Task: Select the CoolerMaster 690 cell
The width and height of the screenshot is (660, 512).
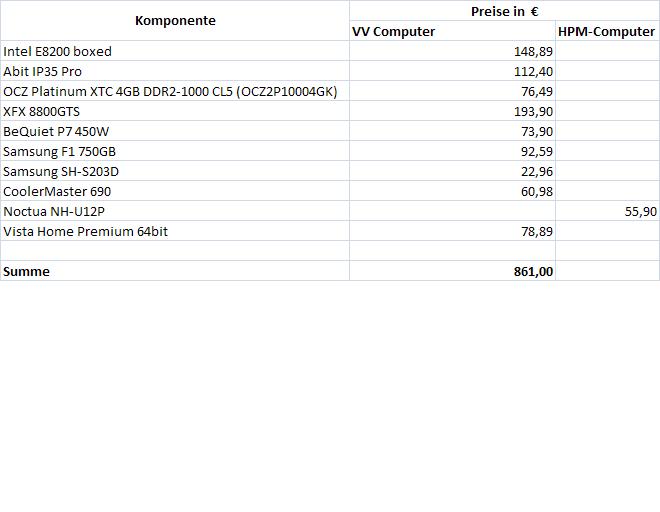Action: [x=175, y=191]
